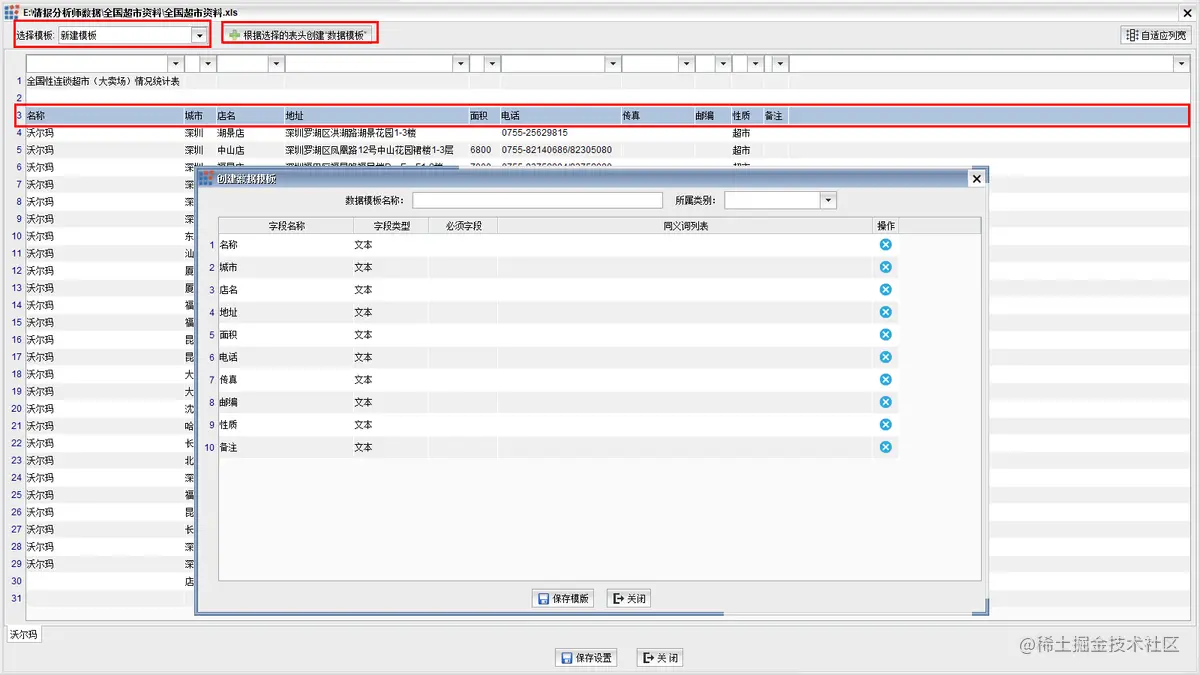Click the 中山店 store name cell
Viewport: 1200px width, 675px height.
tap(231, 150)
